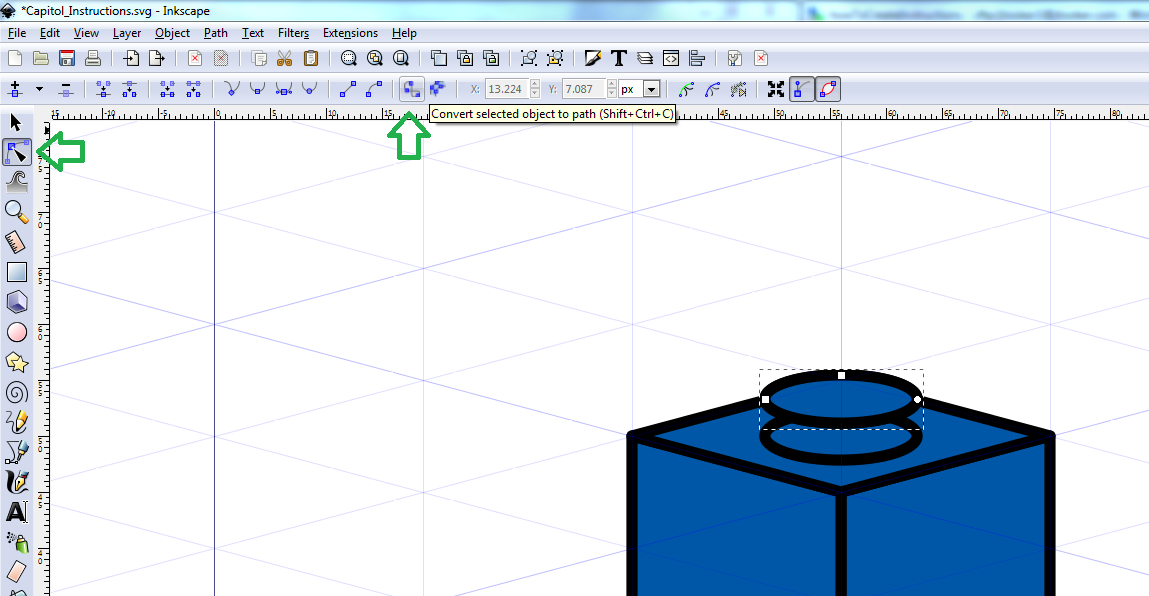Open the Object menu
Screen dimensions: 1149x596
tap(172, 33)
